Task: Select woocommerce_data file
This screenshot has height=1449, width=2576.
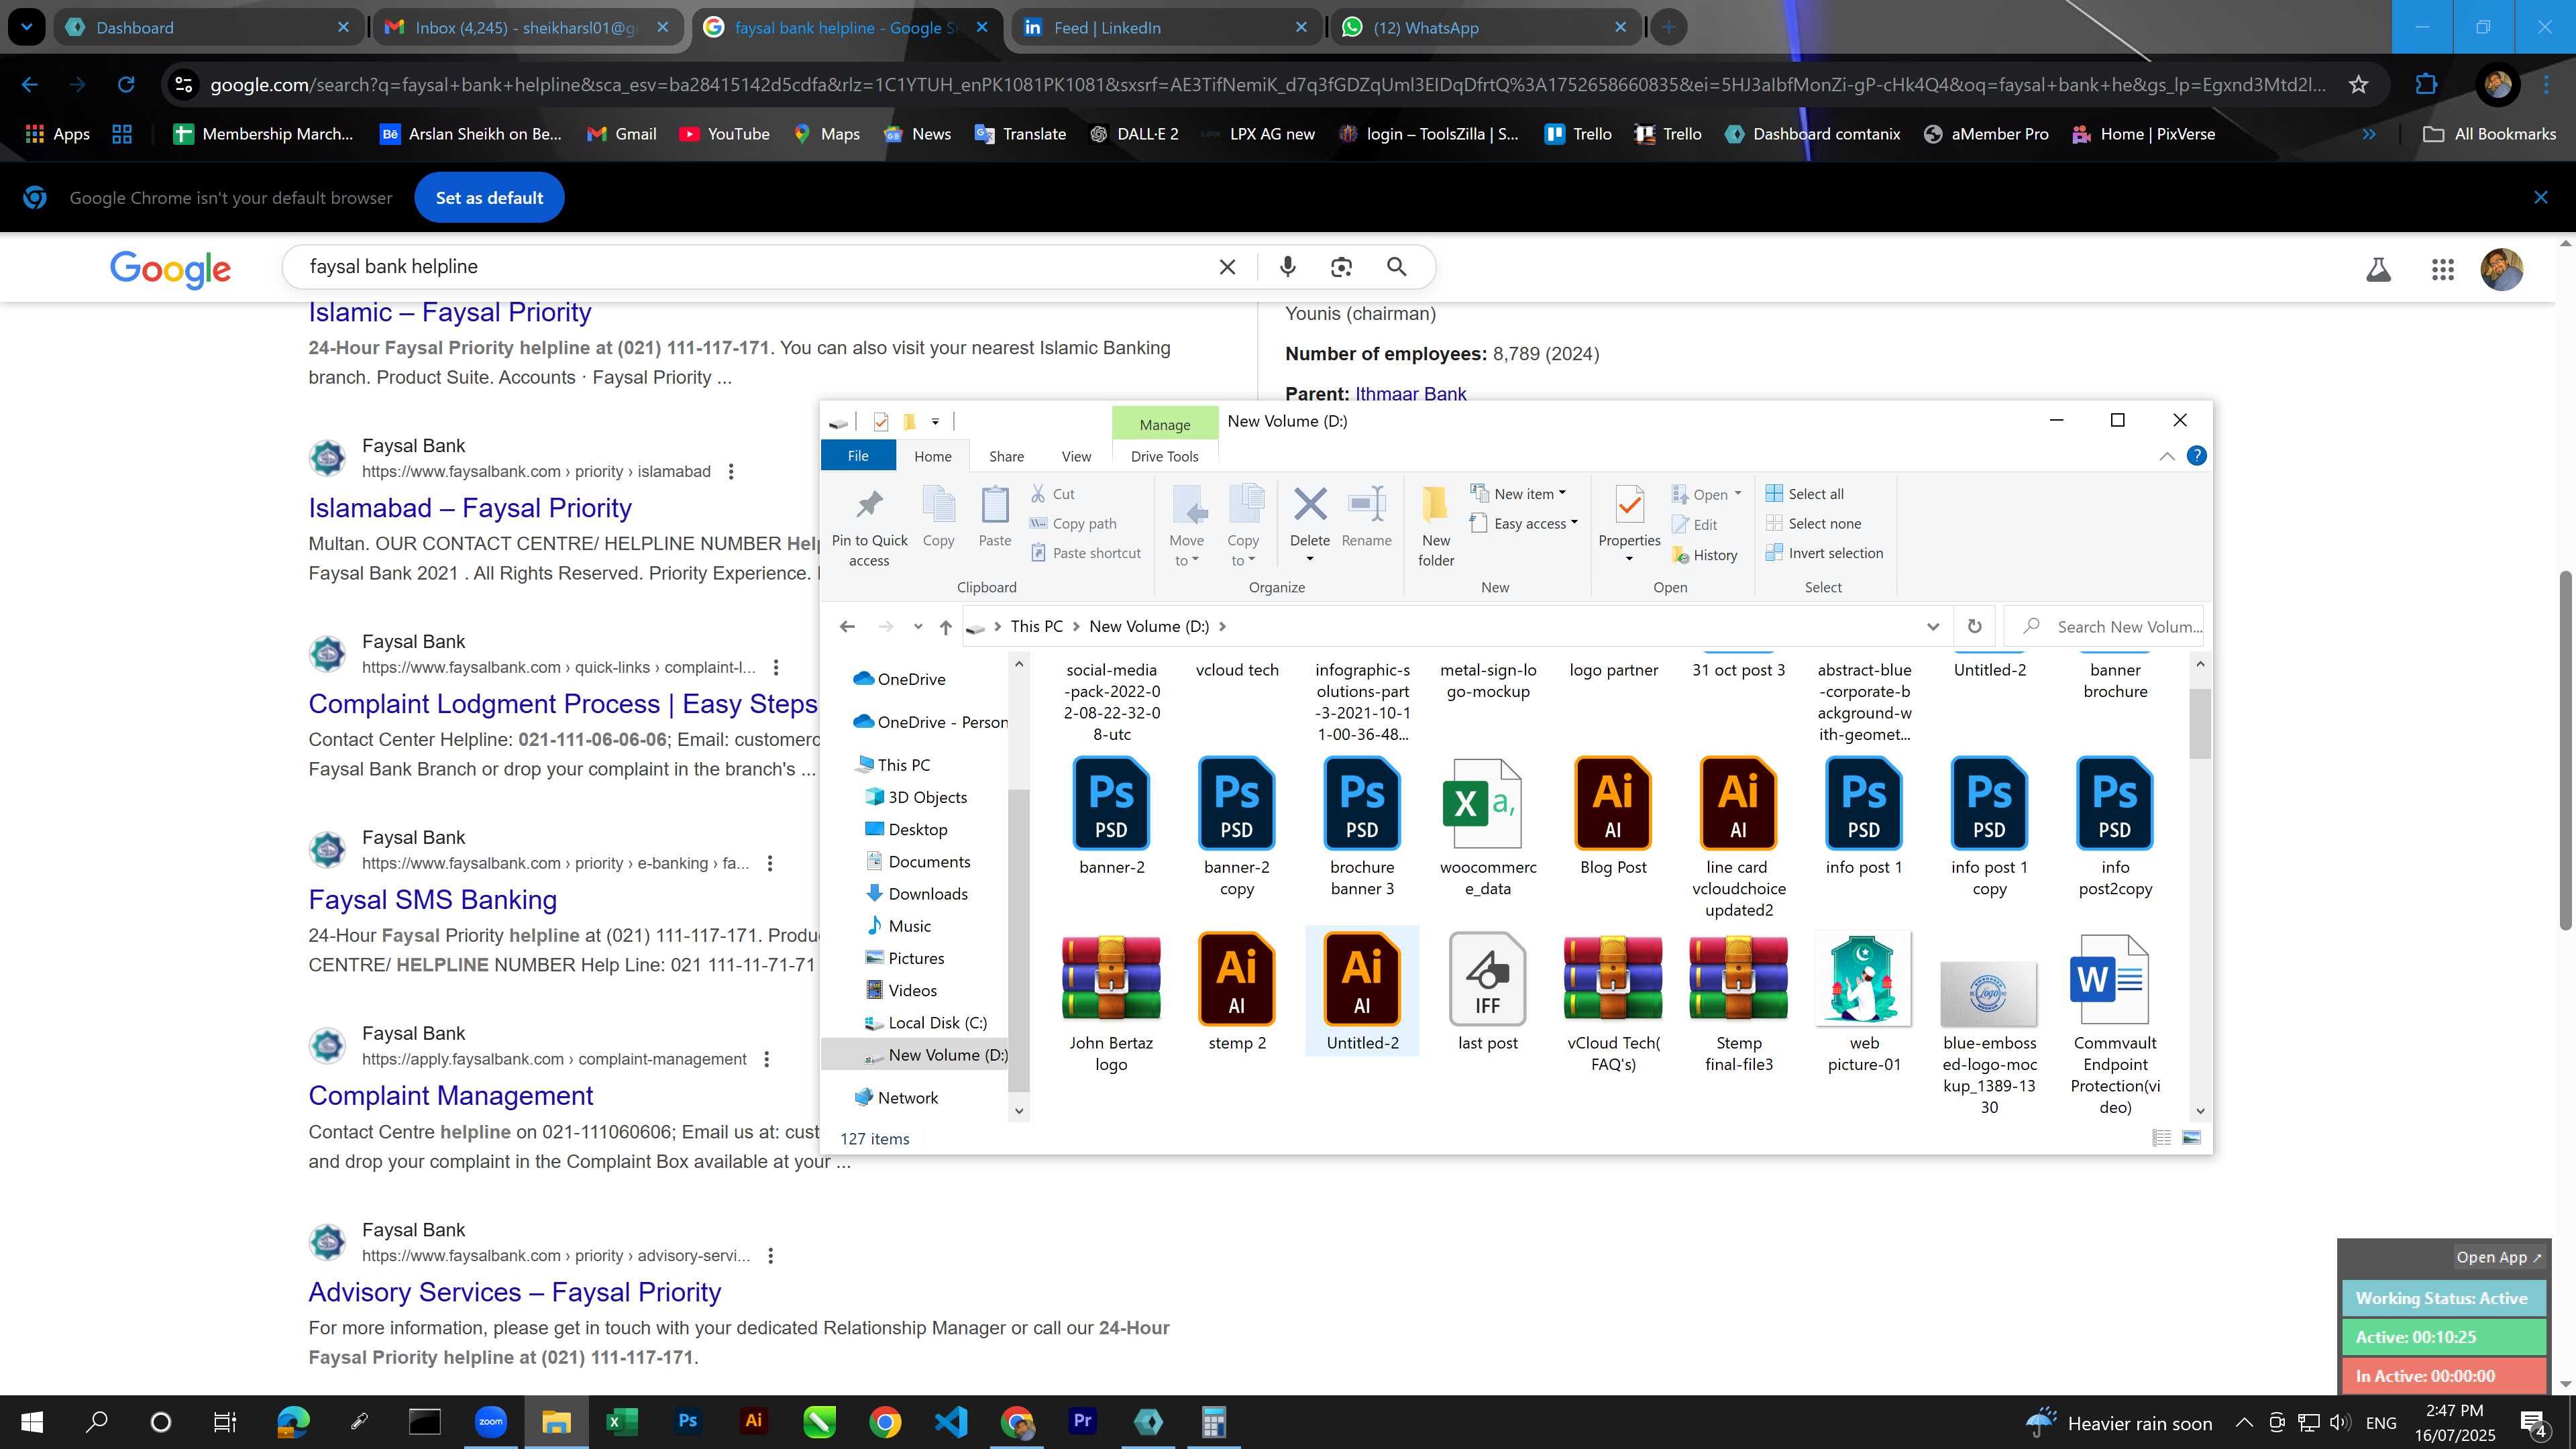Action: [x=1487, y=827]
